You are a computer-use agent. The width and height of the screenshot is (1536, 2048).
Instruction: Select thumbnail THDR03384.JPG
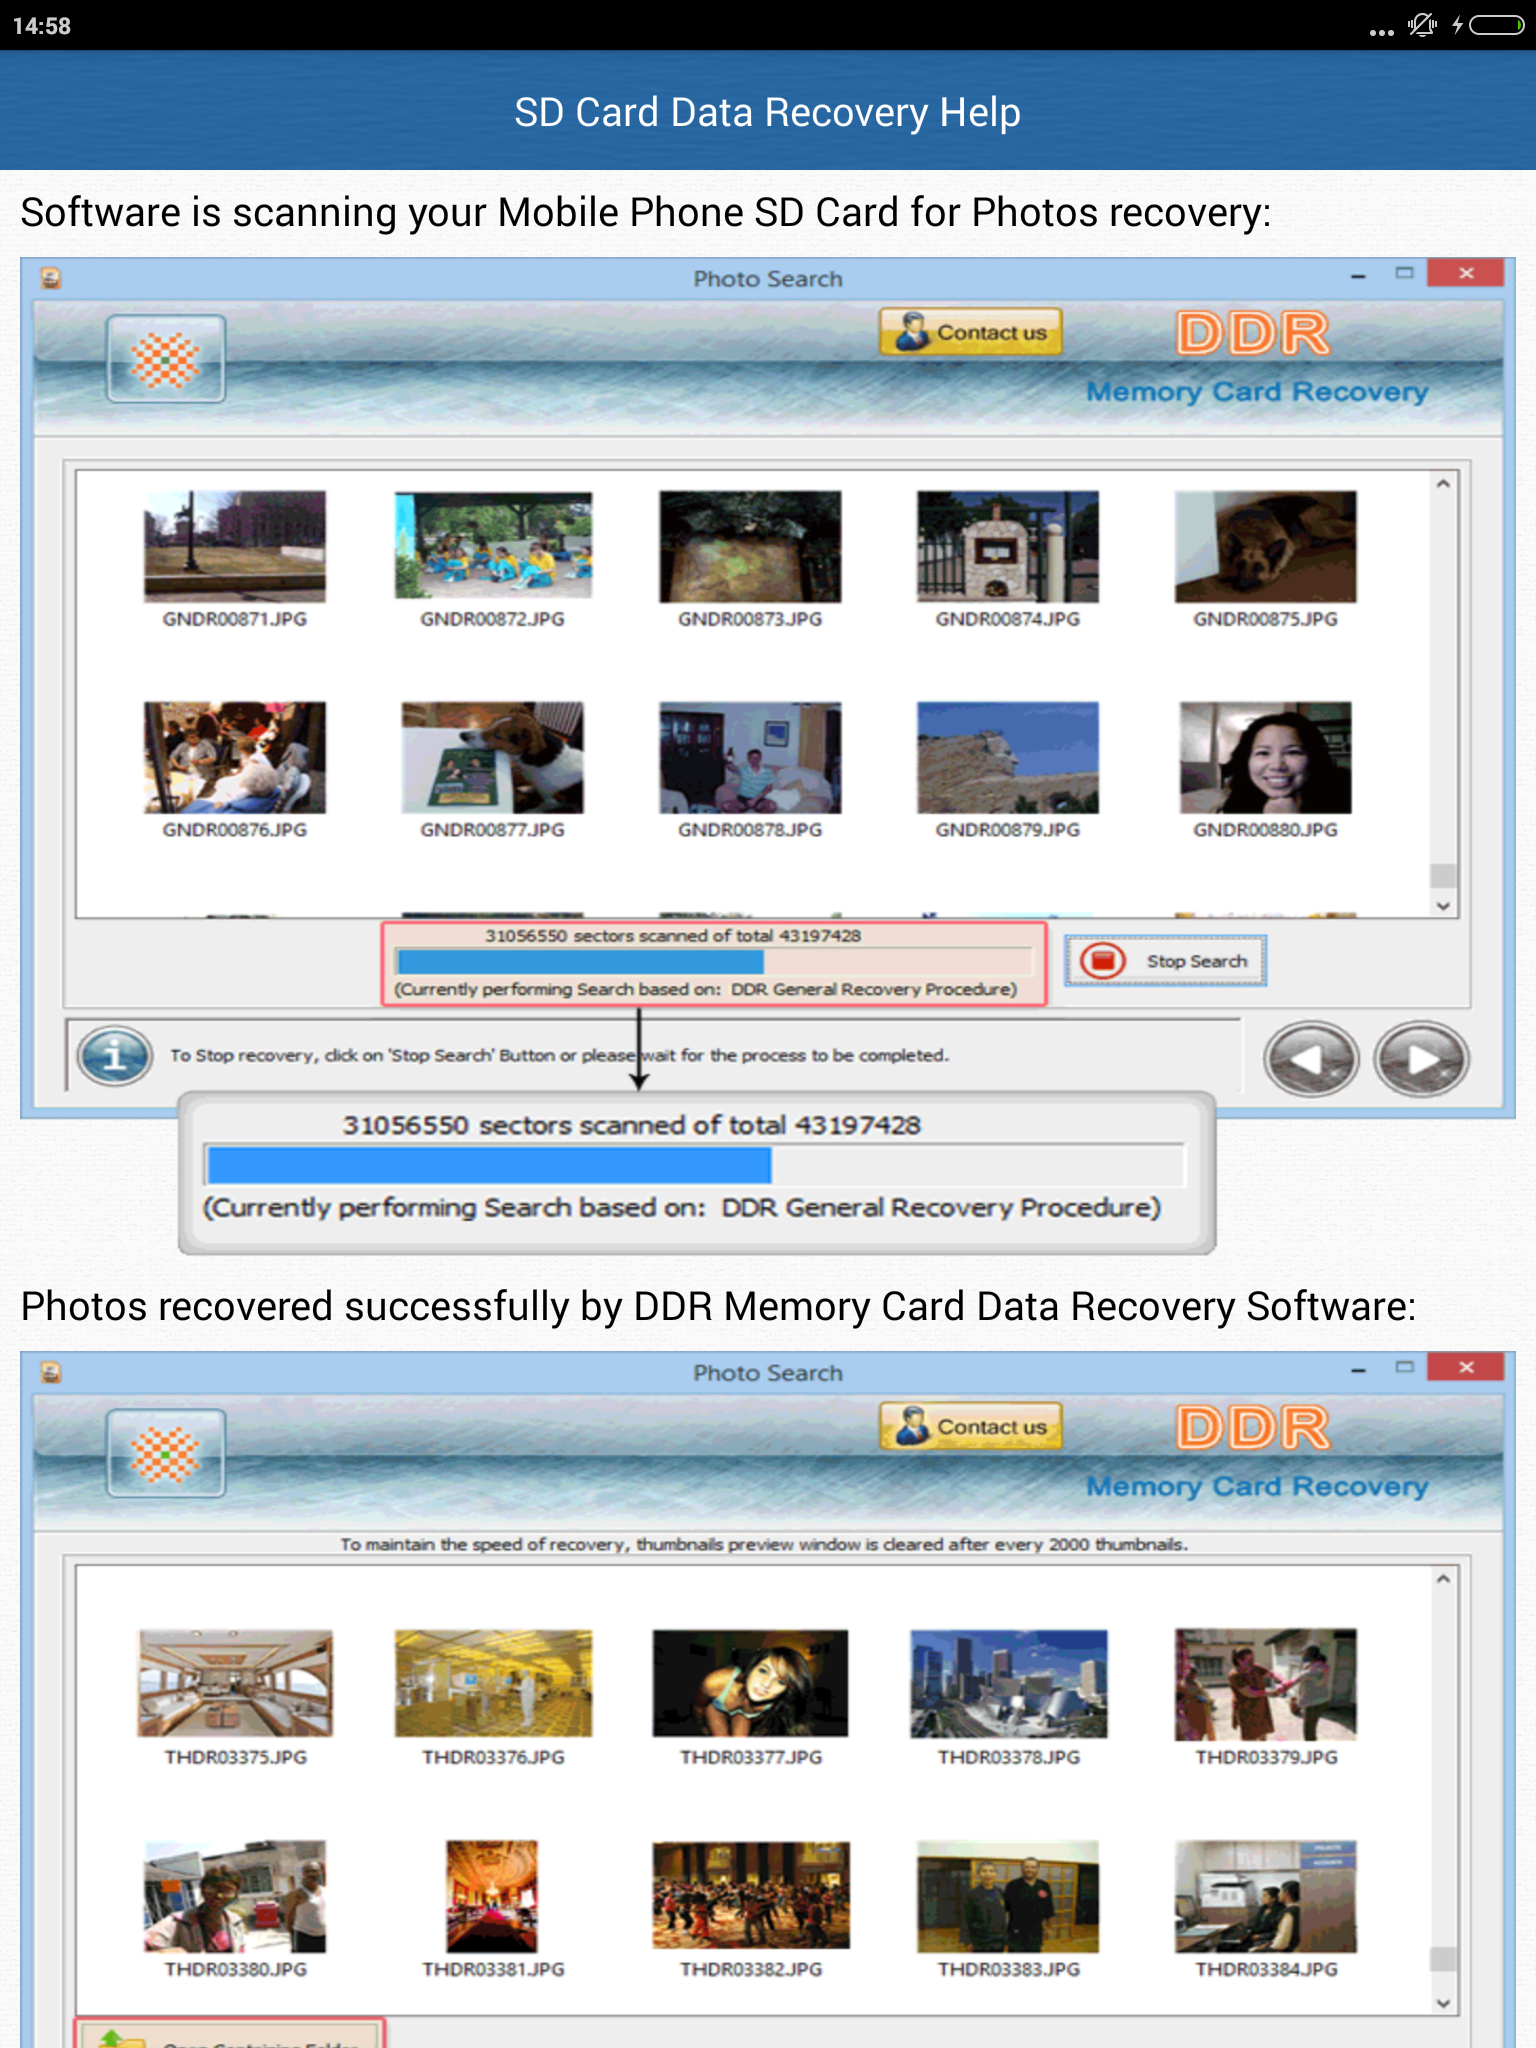[1265, 1896]
